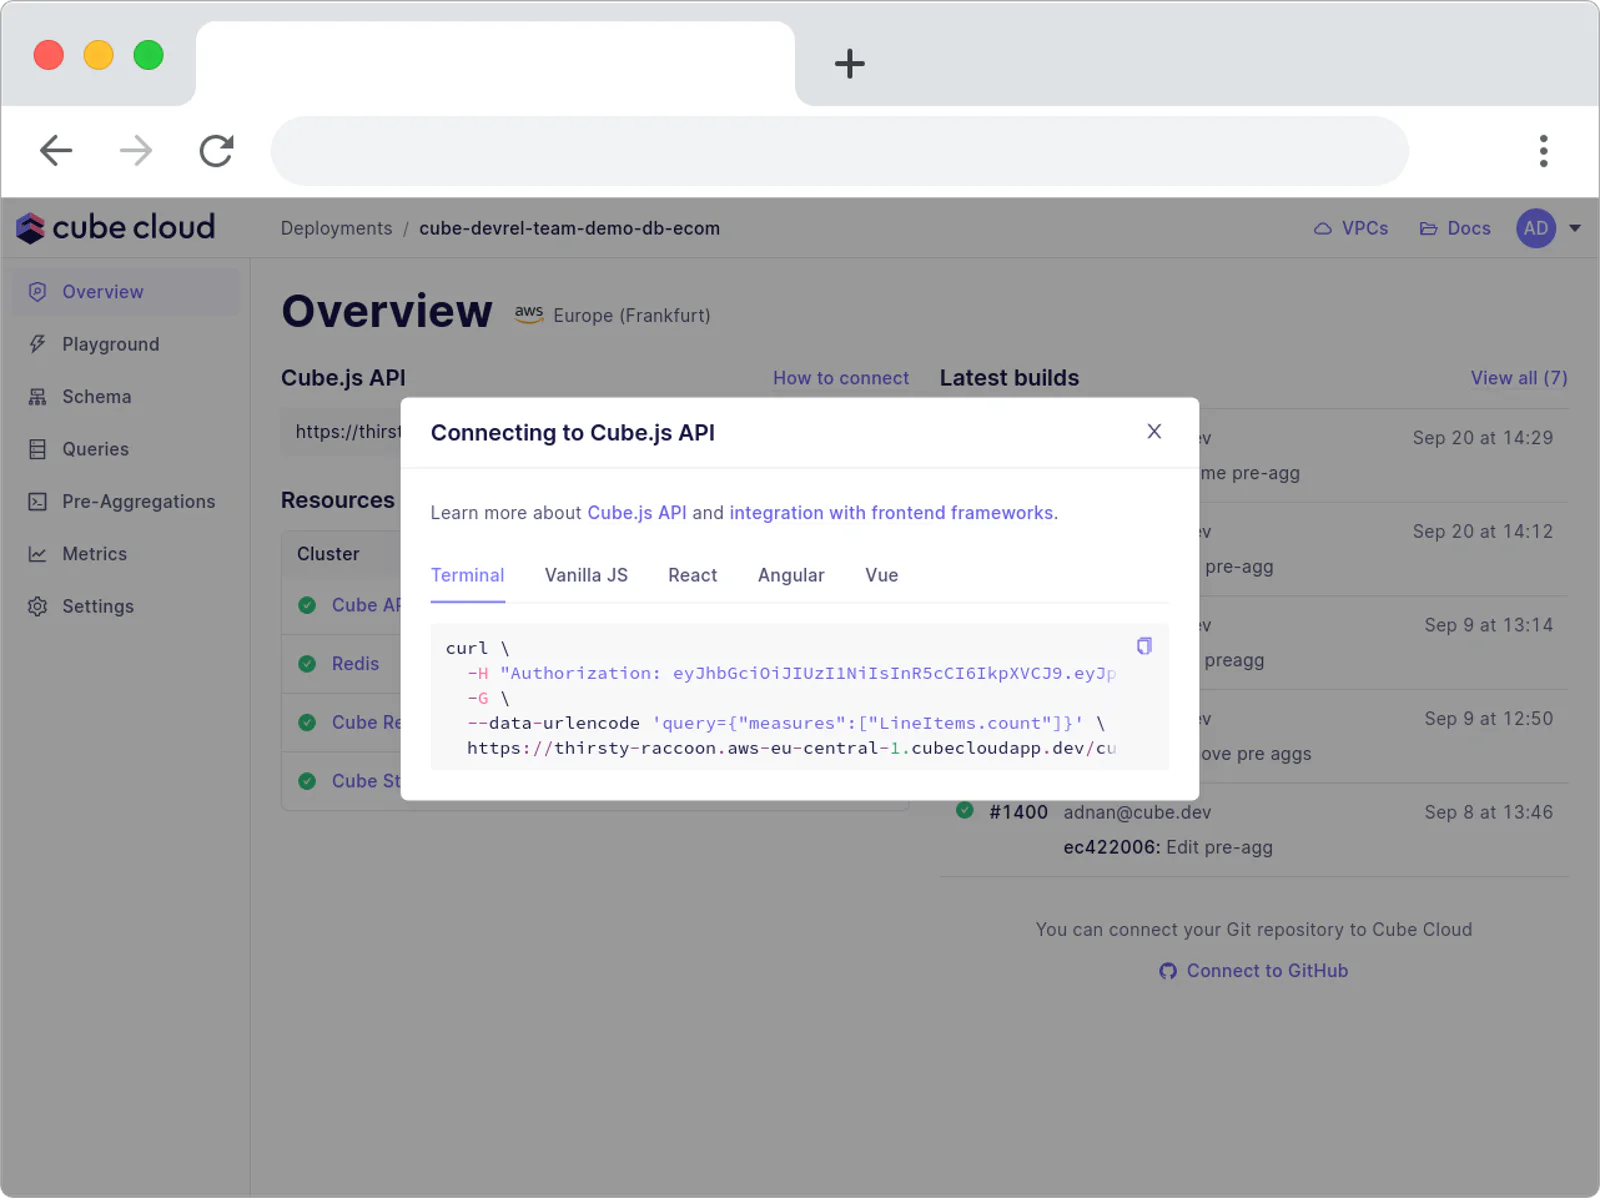Click View all (7) builds
Viewport: 1600px width, 1198px height.
[1519, 378]
